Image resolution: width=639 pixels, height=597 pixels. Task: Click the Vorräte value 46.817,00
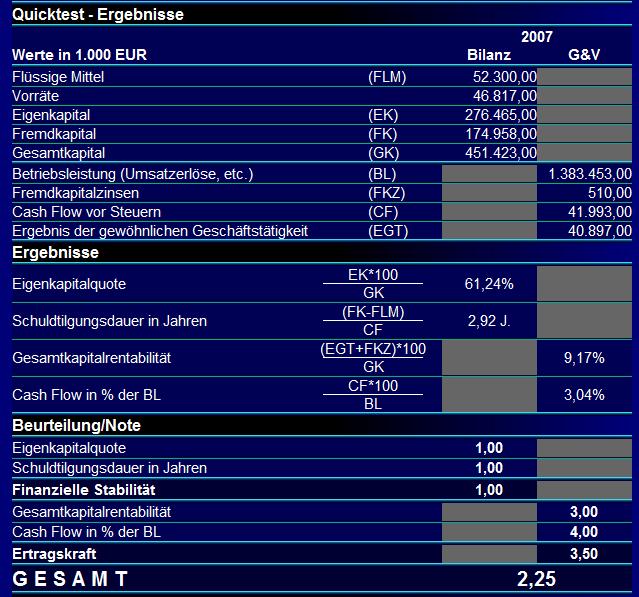(x=505, y=96)
